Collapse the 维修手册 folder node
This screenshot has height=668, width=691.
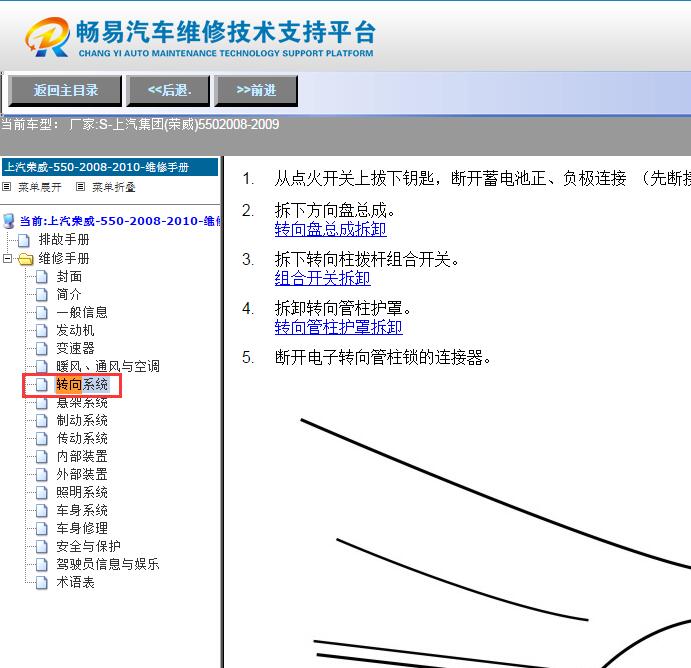point(7,258)
